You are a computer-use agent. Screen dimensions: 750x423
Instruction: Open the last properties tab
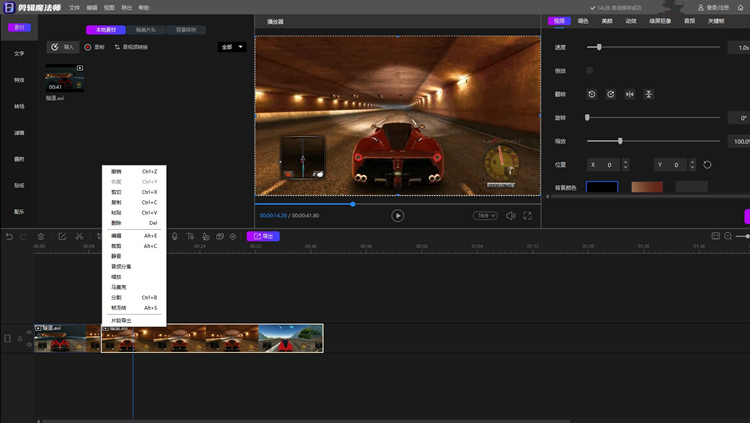coord(716,21)
